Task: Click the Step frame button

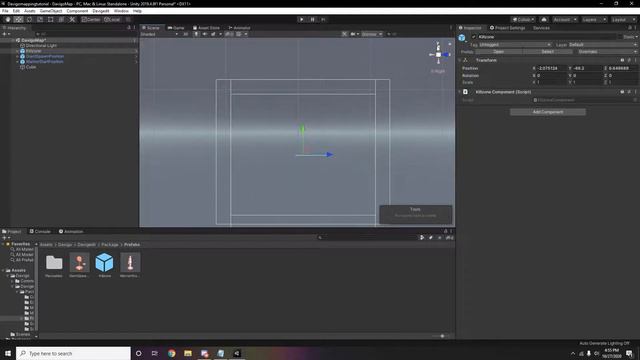Action: click(323, 19)
